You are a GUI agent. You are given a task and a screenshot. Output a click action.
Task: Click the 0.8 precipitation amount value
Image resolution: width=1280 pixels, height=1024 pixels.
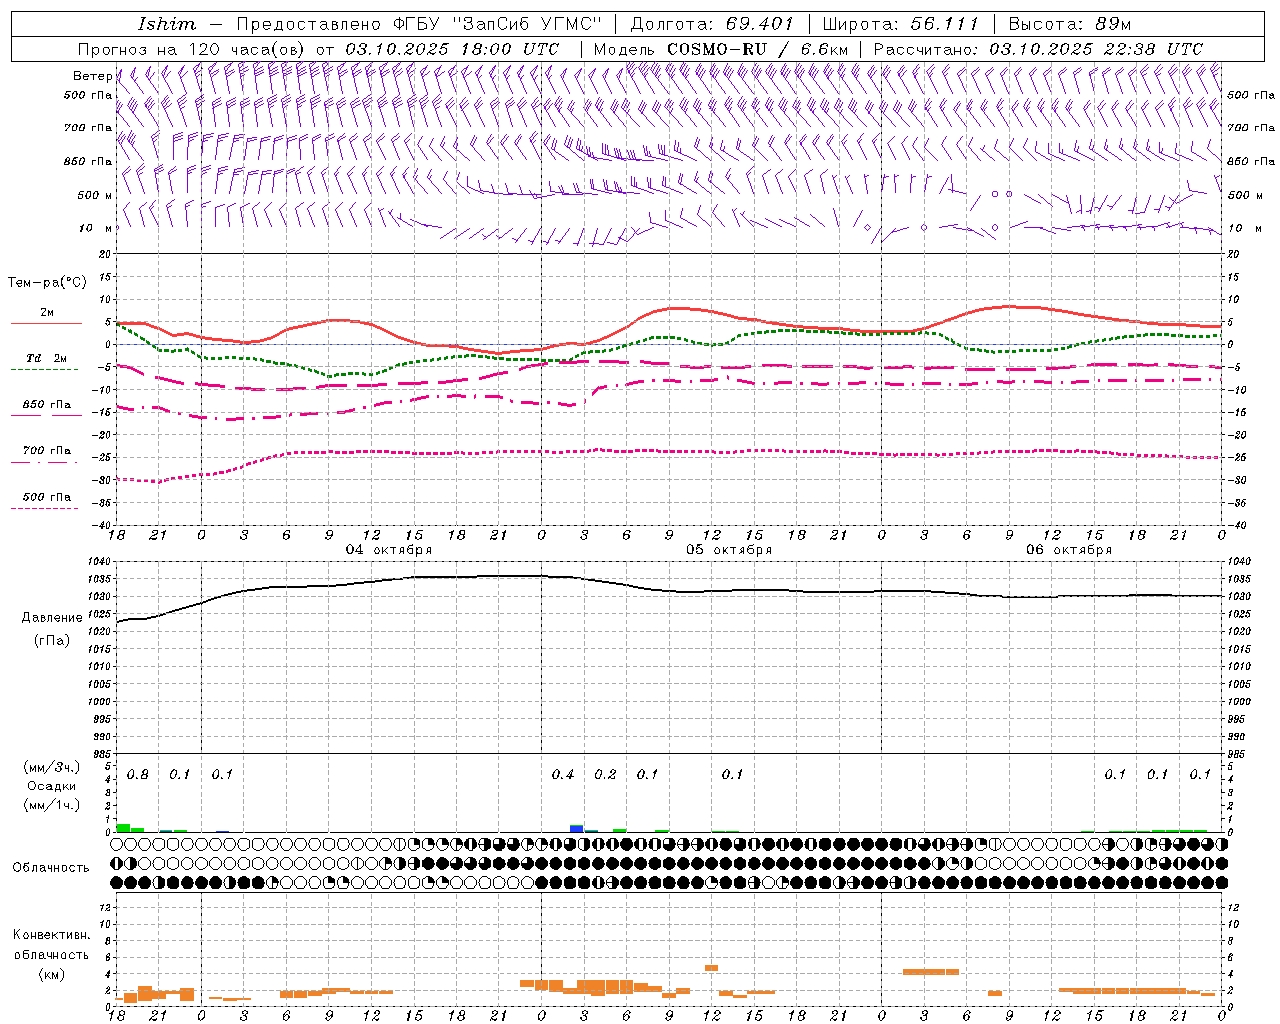pos(138,775)
